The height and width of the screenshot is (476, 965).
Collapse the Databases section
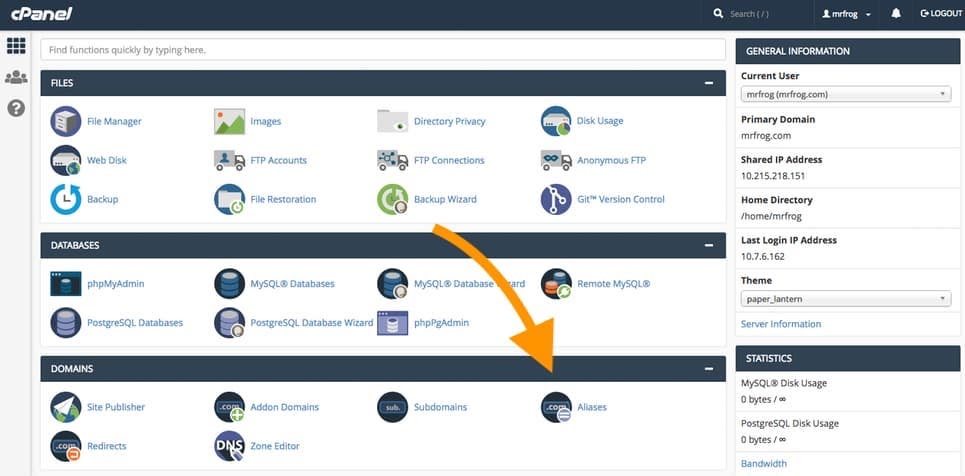(709, 245)
